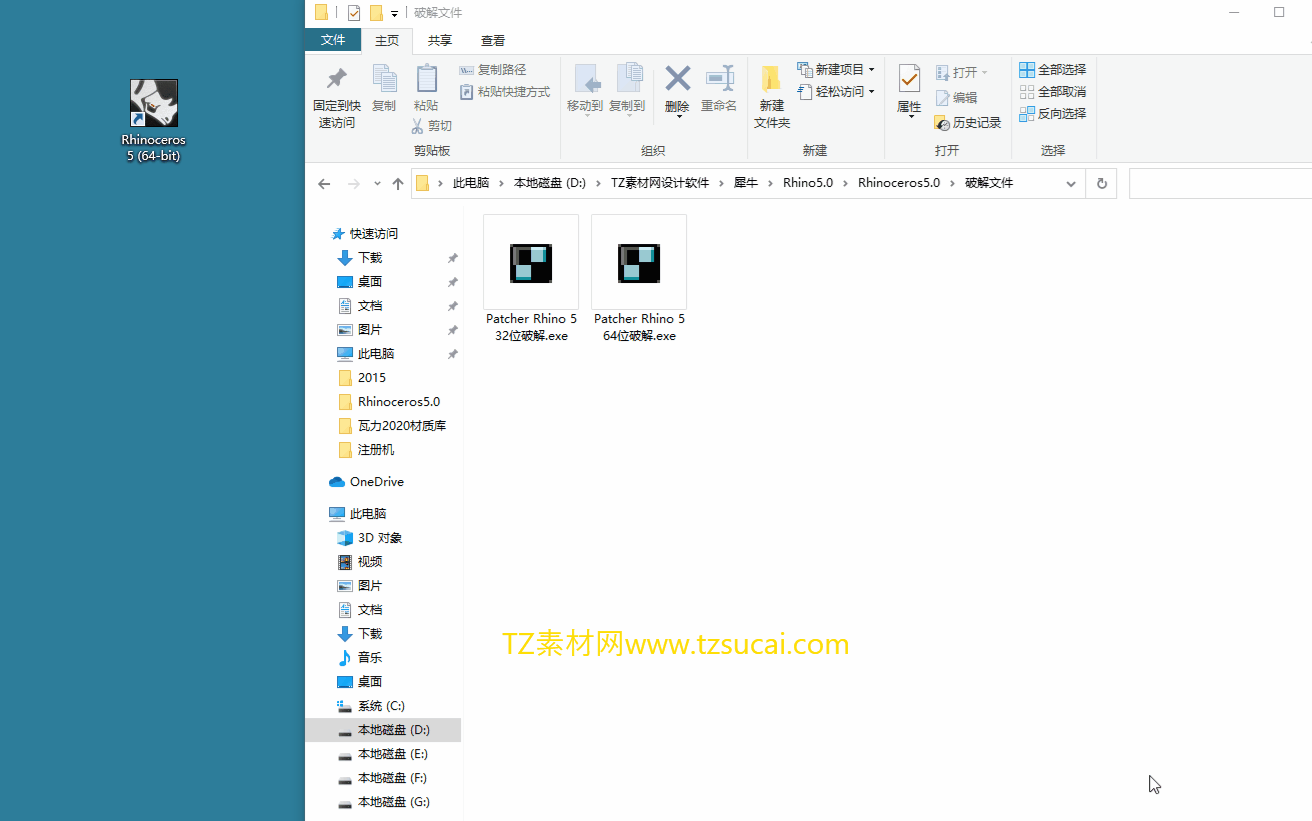Click Rhino5.0 breadcrumb segment
This screenshot has width=1312, height=821.
(x=808, y=183)
